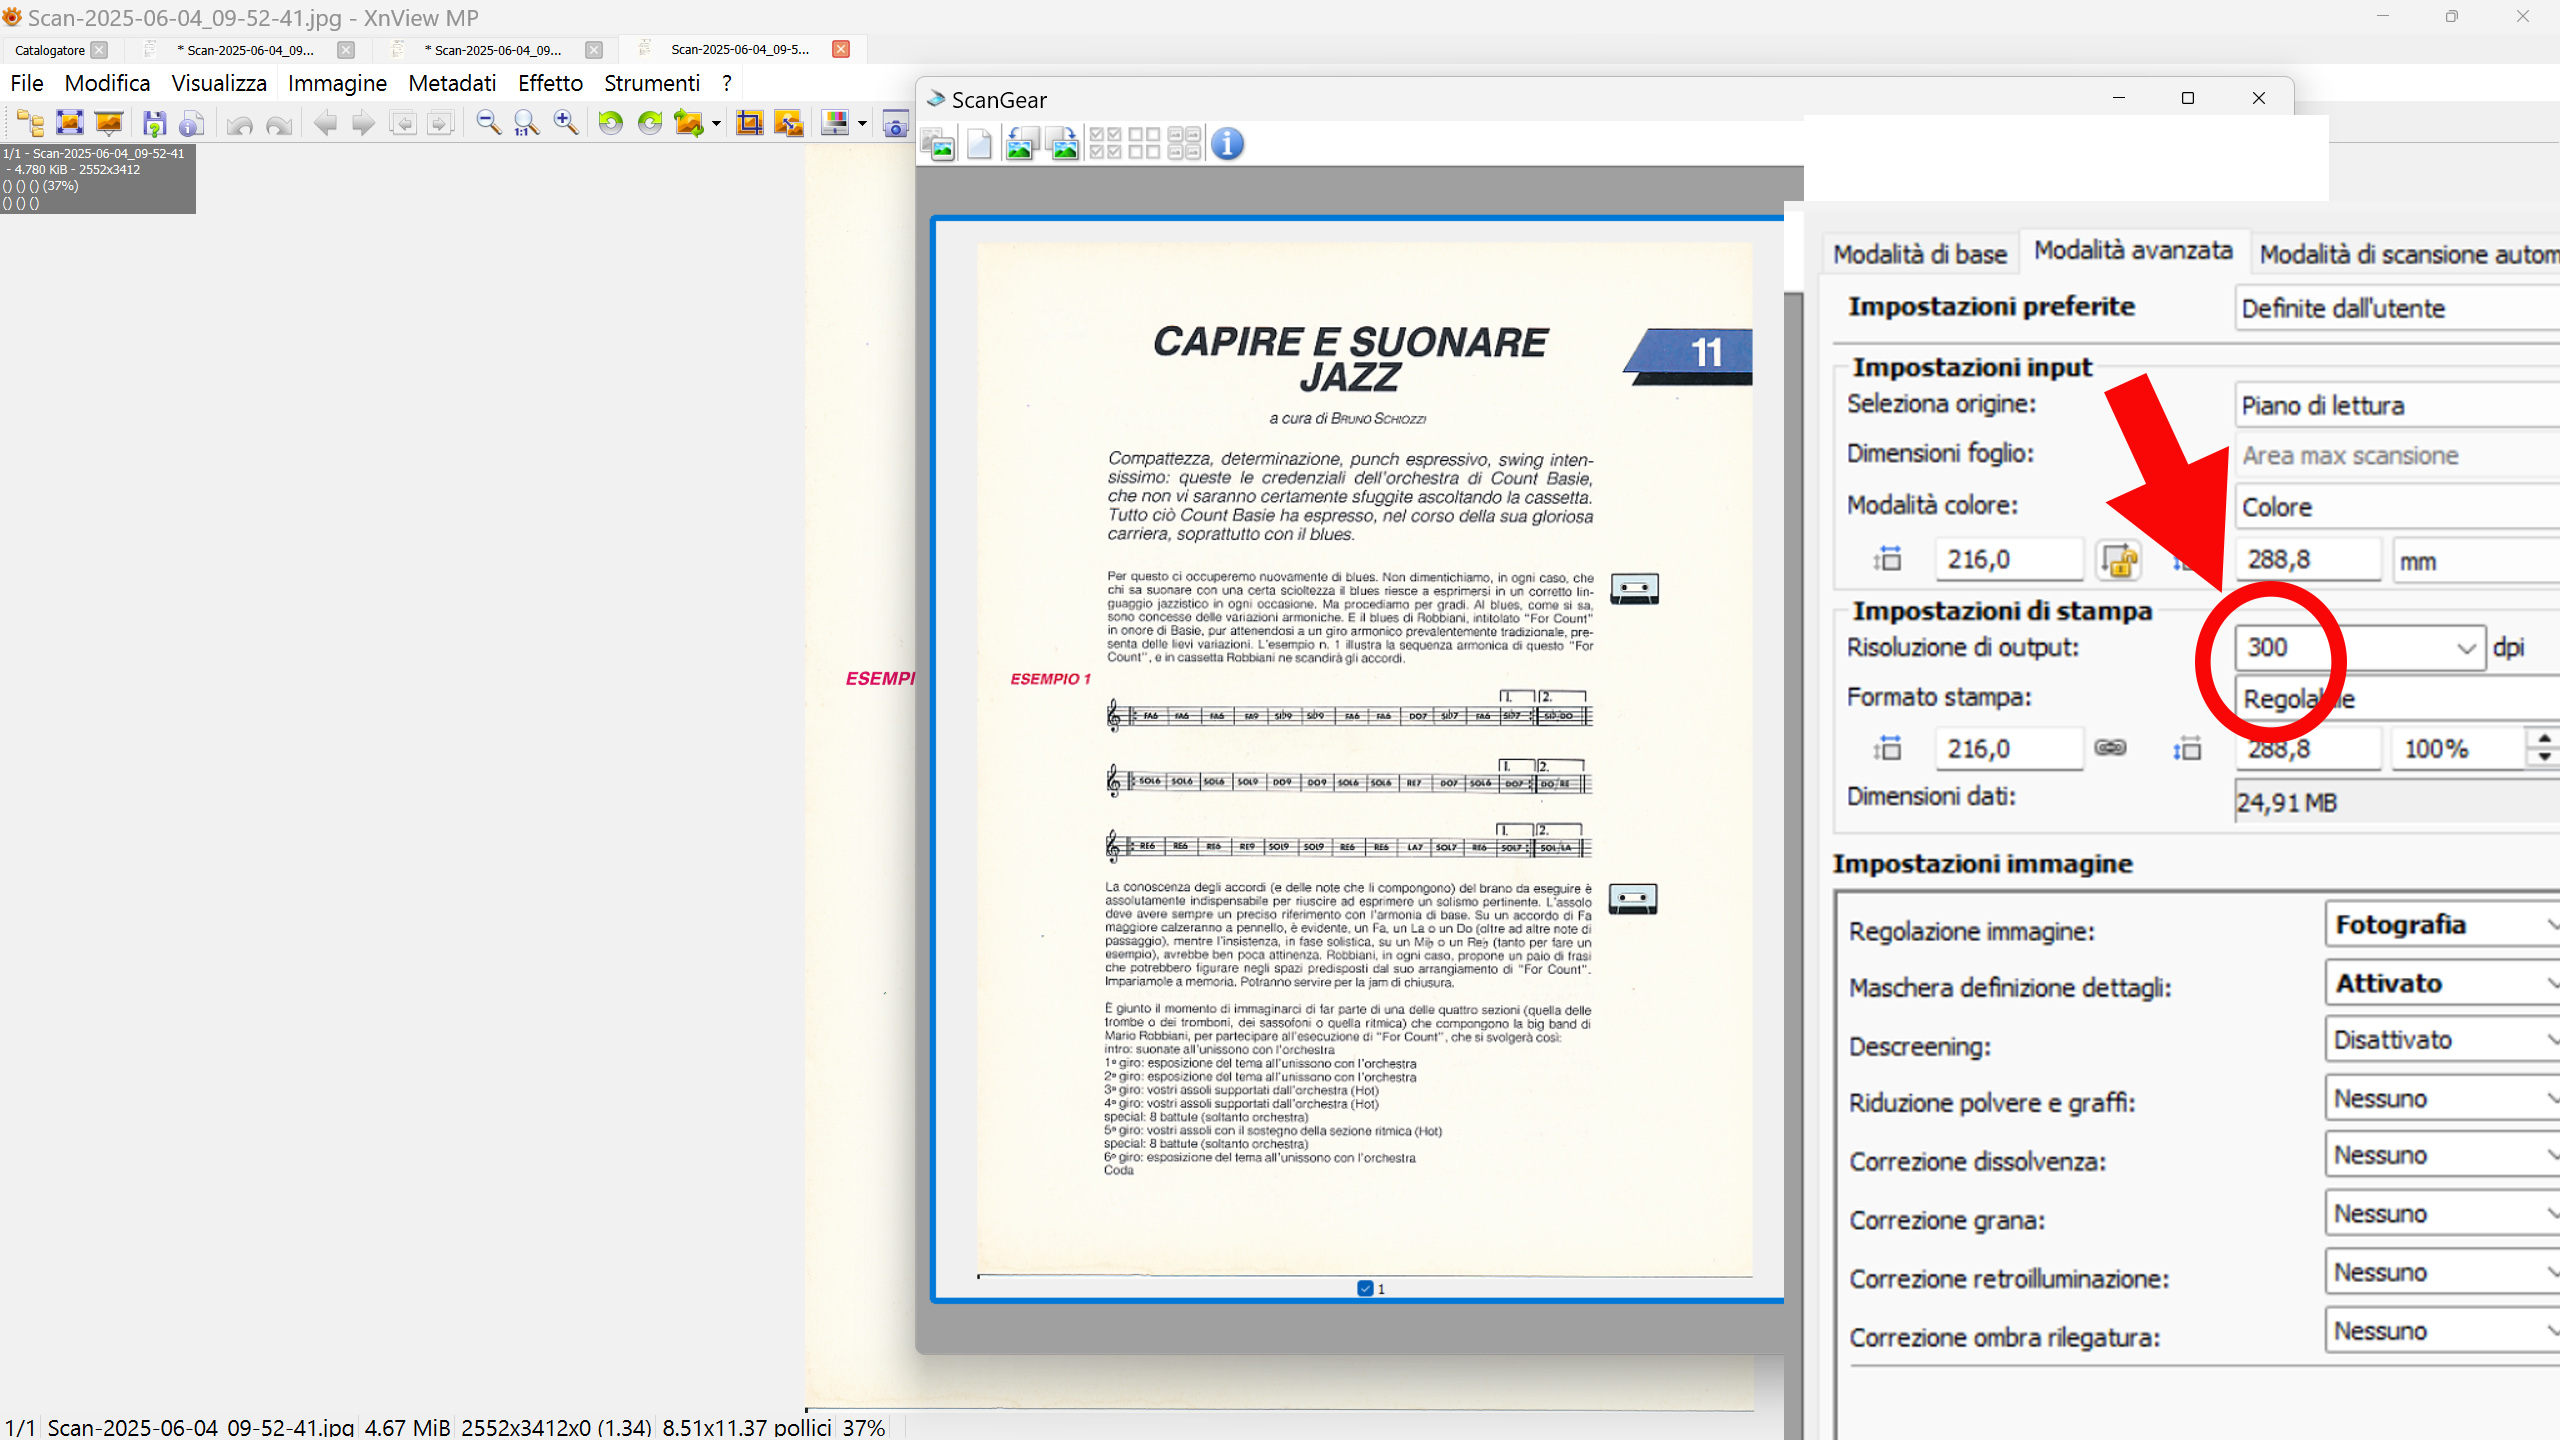
Task: Click the zoom out magnifier icon
Action: pos(488,123)
